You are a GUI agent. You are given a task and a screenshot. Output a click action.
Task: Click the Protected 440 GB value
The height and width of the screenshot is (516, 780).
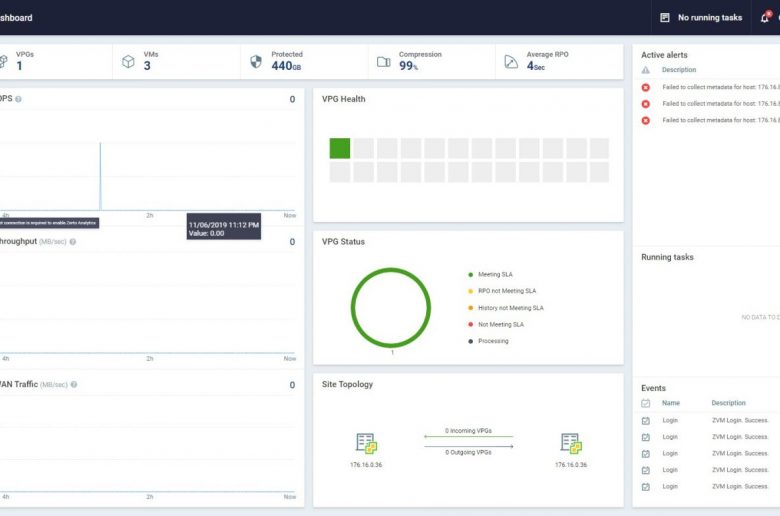tap(286, 66)
